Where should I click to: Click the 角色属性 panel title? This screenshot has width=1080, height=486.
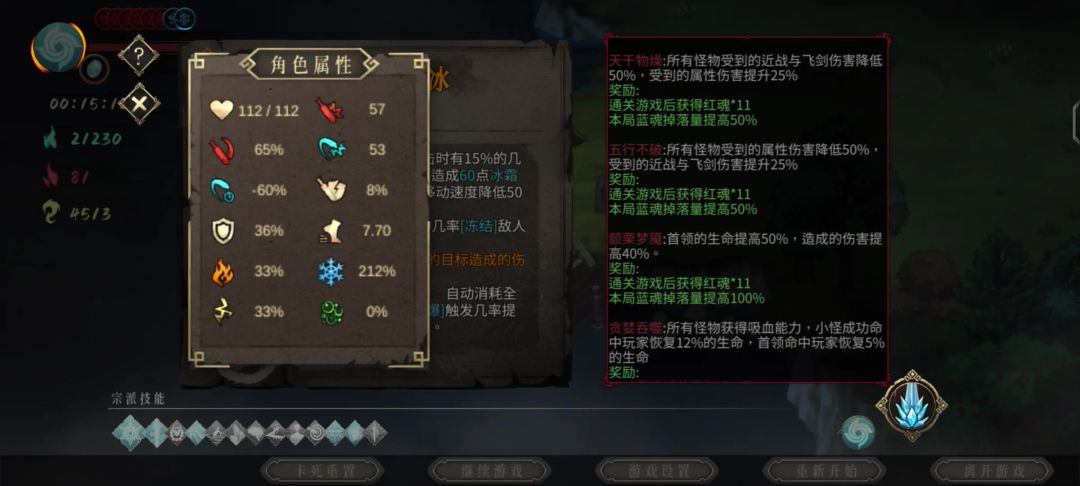point(310,65)
